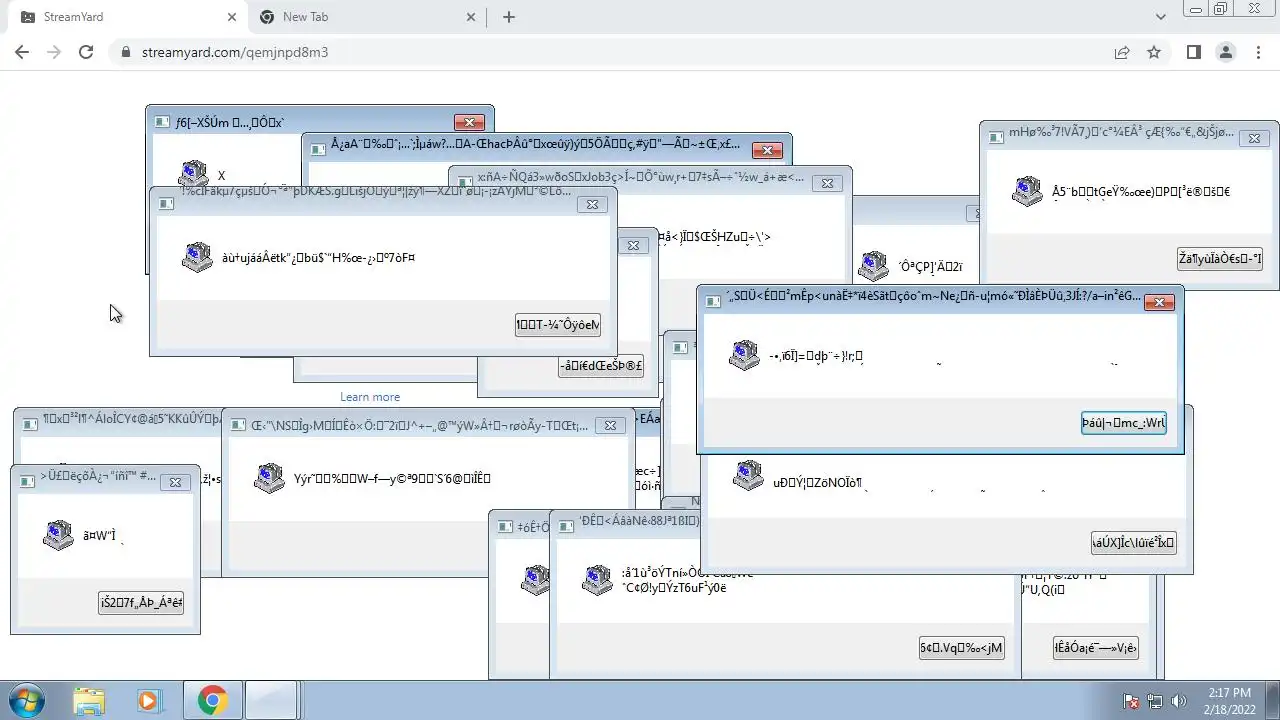Close the 'Œ‹"\NS' dialog

coord(610,425)
